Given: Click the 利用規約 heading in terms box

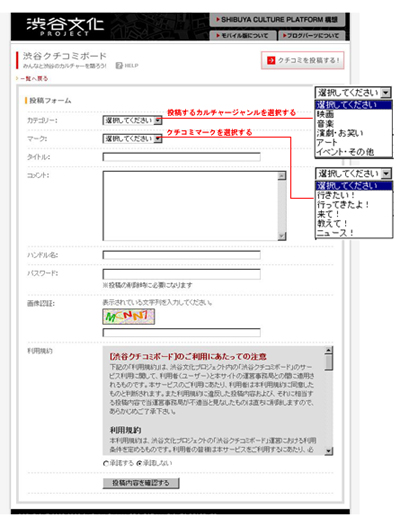Looking at the screenshot, I should coord(126,430).
